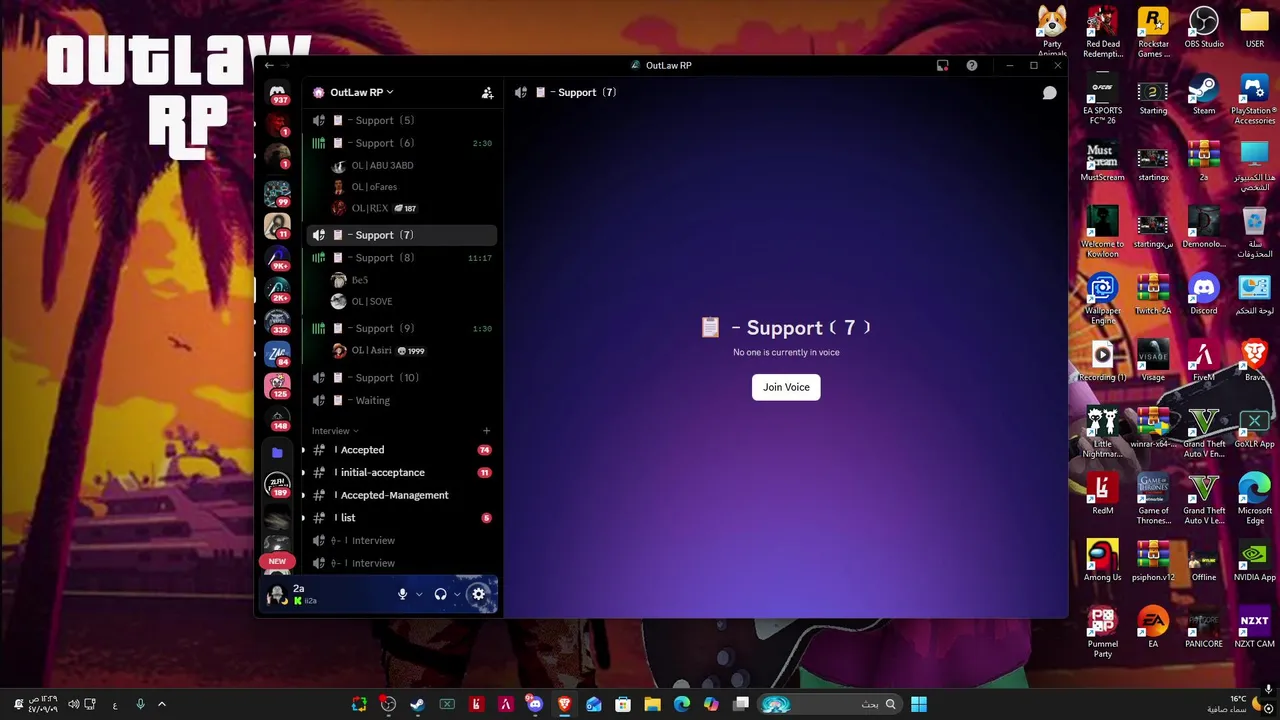The image size is (1280, 720).
Task: Open the NZXT CAM desktop shortcut
Action: [x=1254, y=628]
